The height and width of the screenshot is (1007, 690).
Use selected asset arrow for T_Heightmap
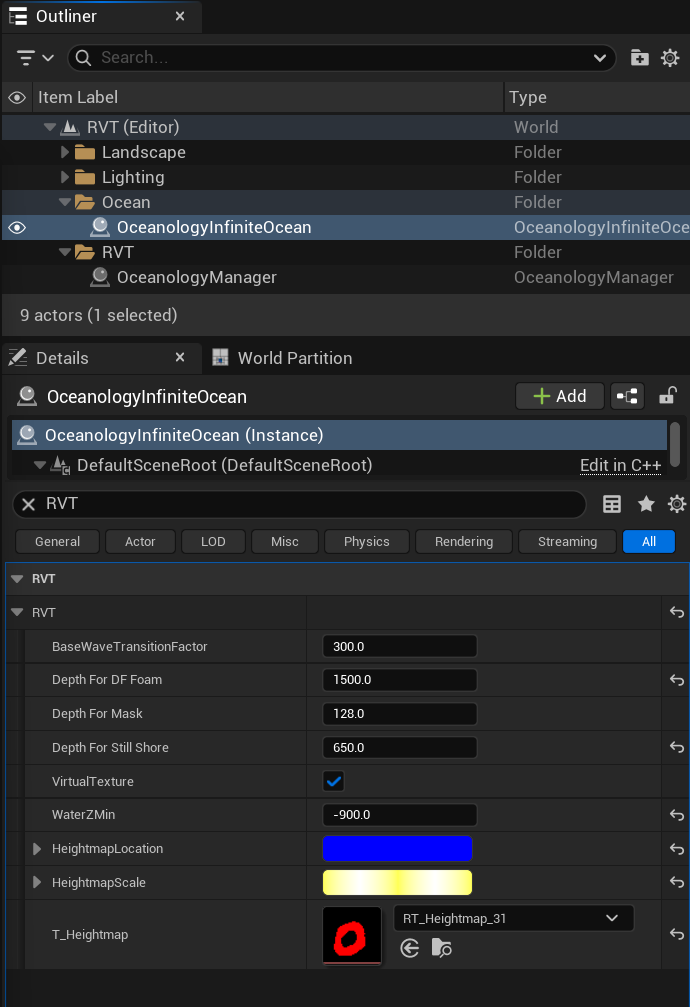click(409, 948)
